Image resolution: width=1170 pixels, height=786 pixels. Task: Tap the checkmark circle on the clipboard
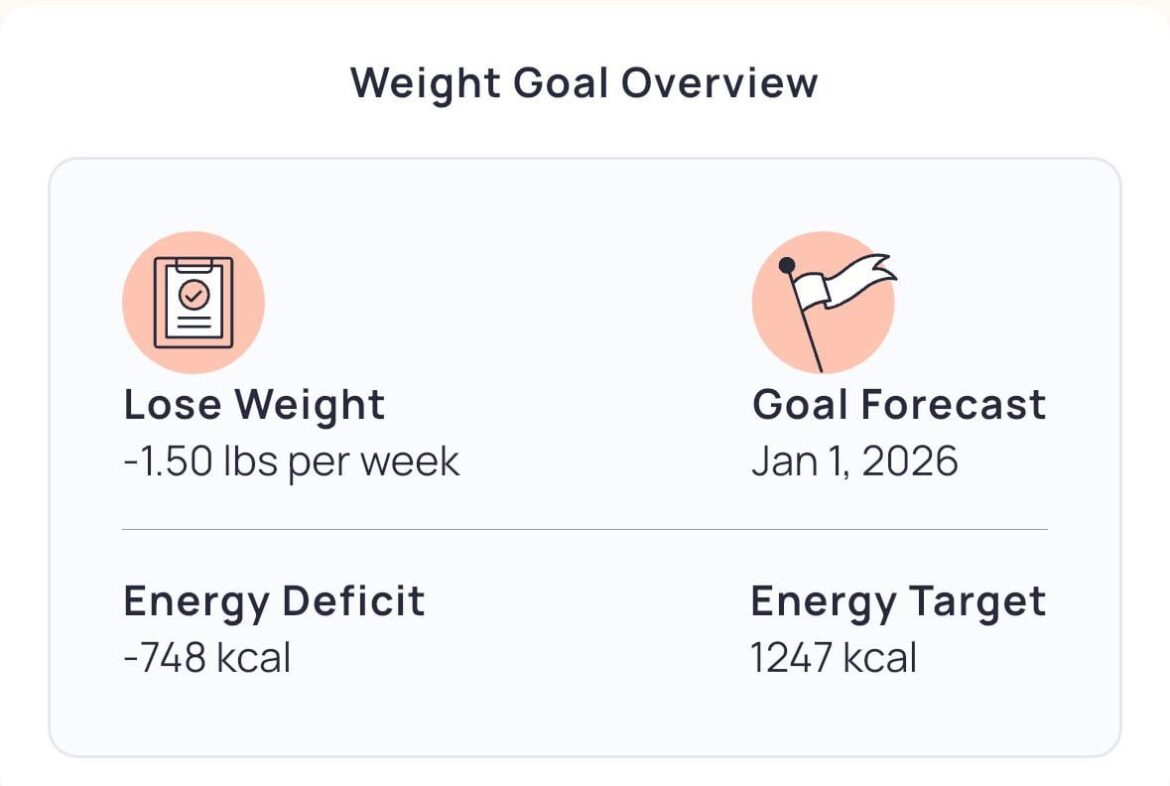click(x=193, y=294)
